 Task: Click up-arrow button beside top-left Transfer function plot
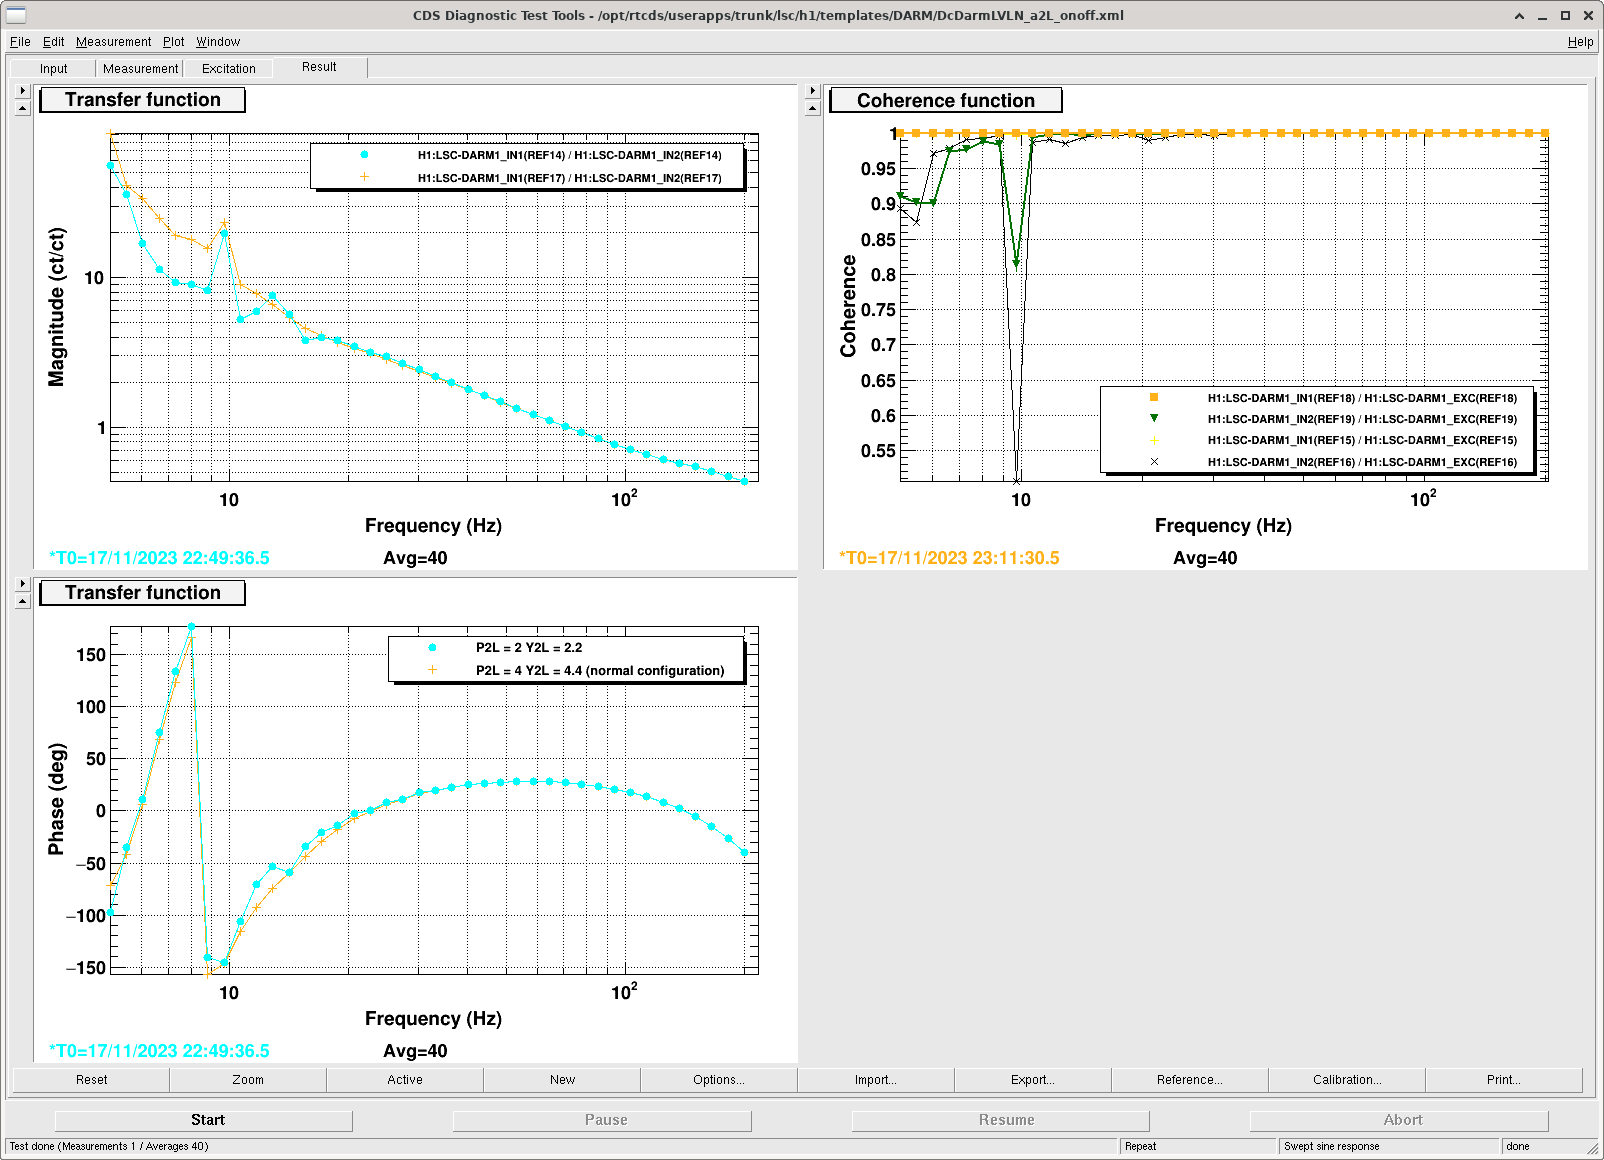coord(23,108)
